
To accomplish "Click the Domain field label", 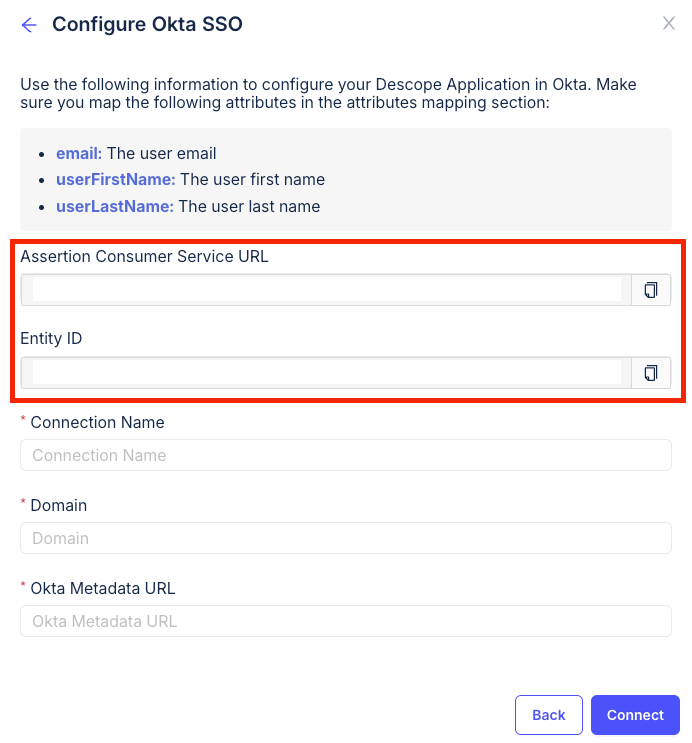I will (58, 505).
